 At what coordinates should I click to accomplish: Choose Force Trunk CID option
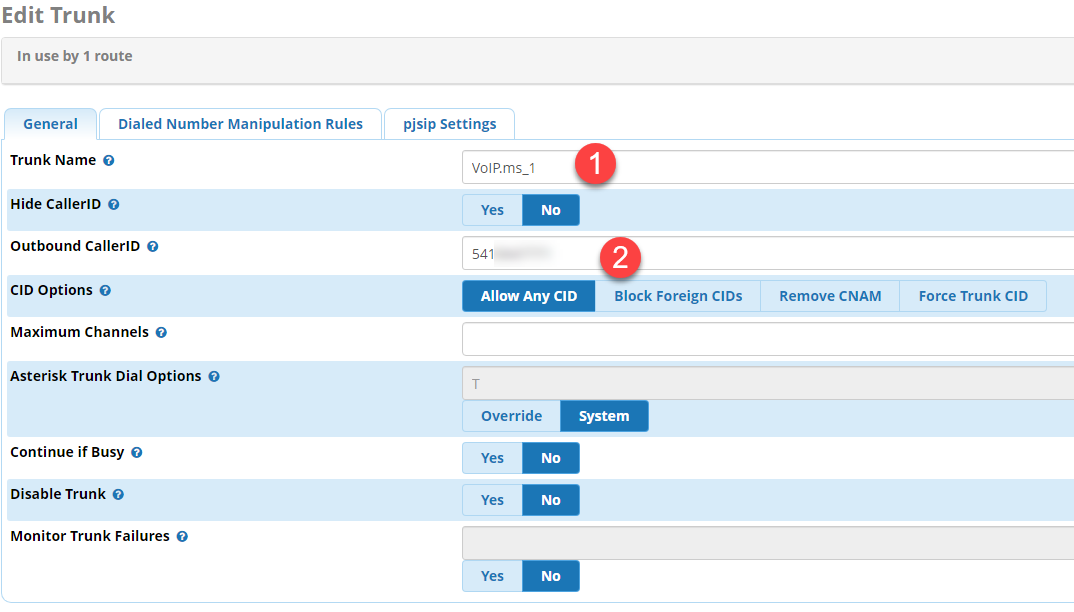[973, 296]
